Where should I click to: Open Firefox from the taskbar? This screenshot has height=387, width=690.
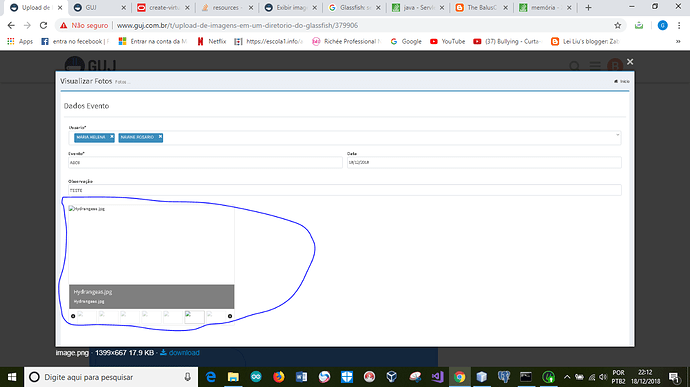[279, 377]
